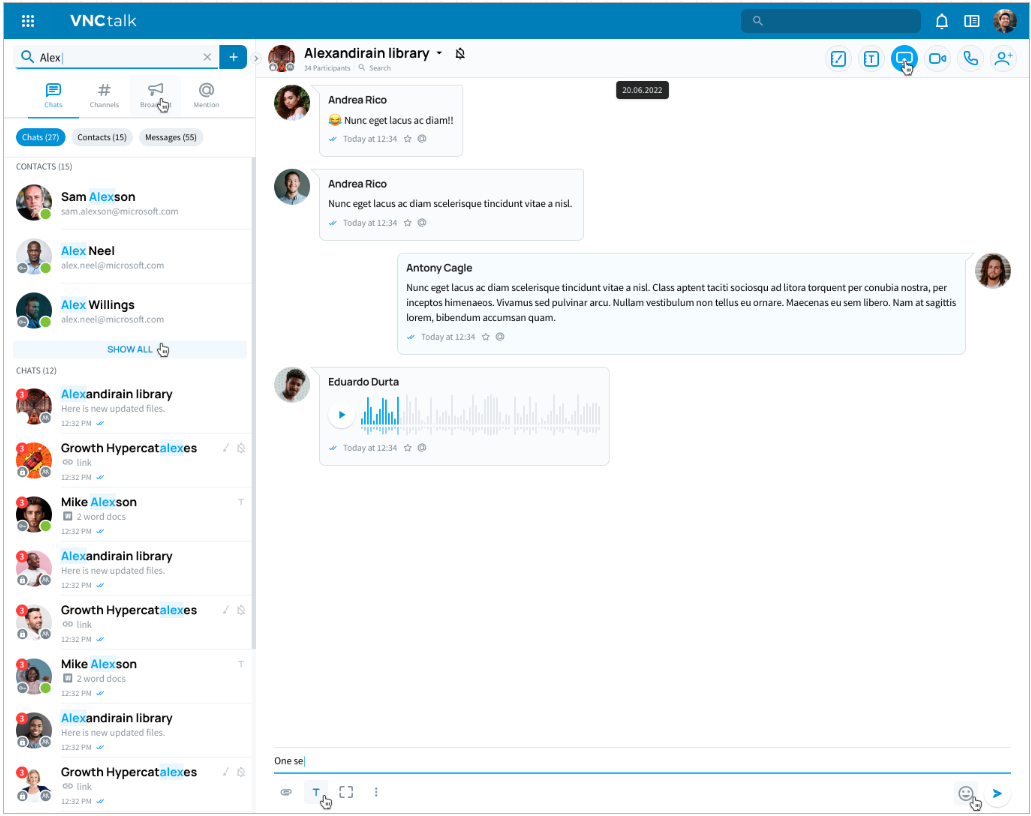Click SHOW ALL under contacts
The width and height of the screenshot is (1031, 816).
click(130, 349)
